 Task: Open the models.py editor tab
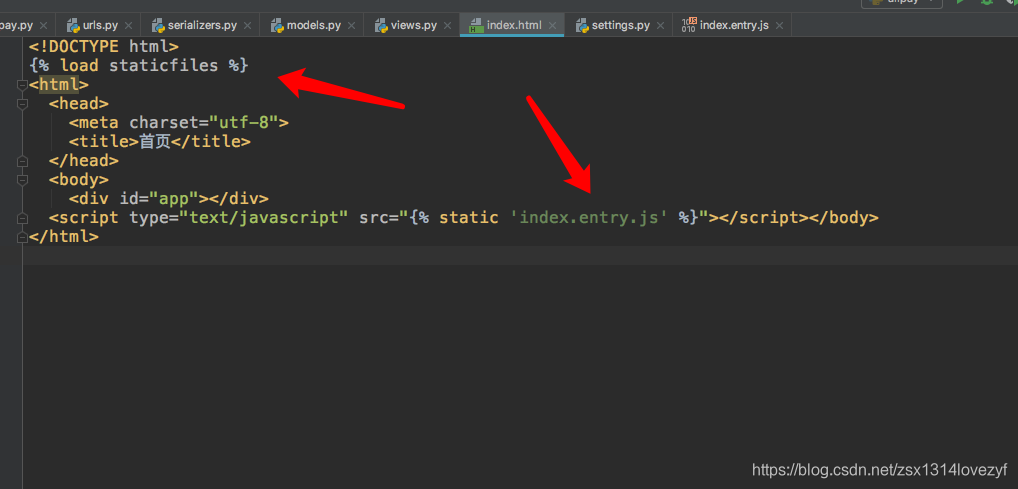312,26
